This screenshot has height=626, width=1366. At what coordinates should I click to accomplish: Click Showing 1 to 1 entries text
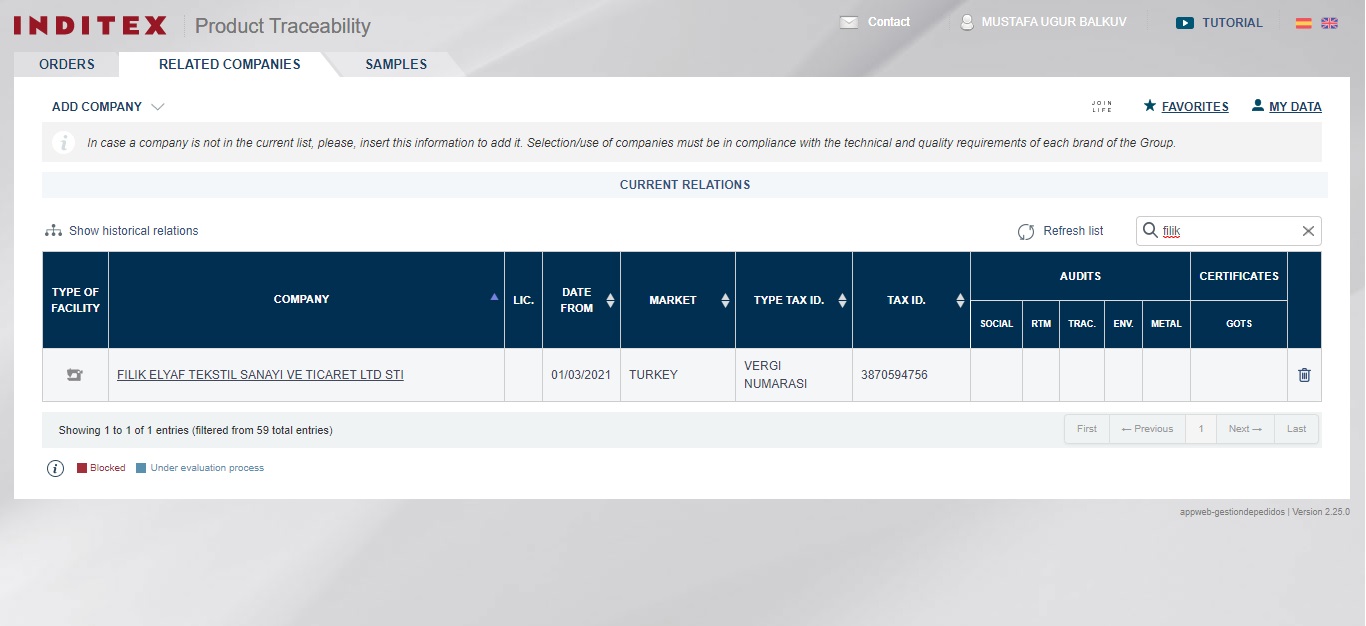[x=196, y=431]
